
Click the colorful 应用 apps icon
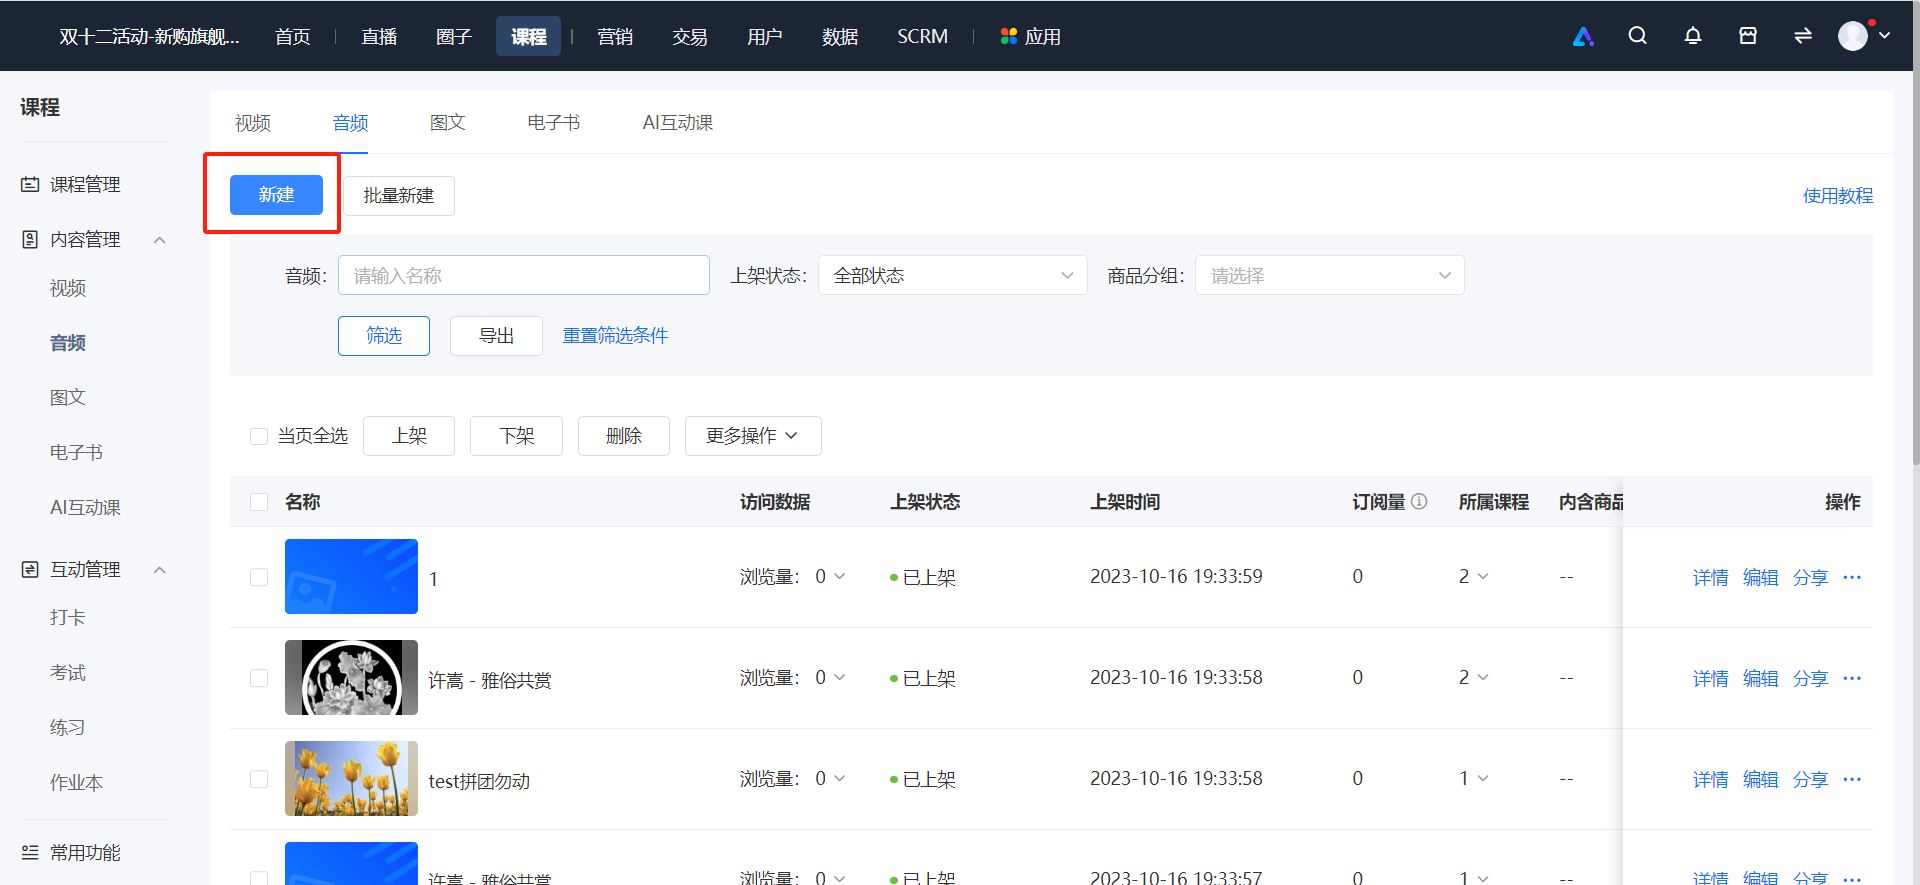[1008, 36]
